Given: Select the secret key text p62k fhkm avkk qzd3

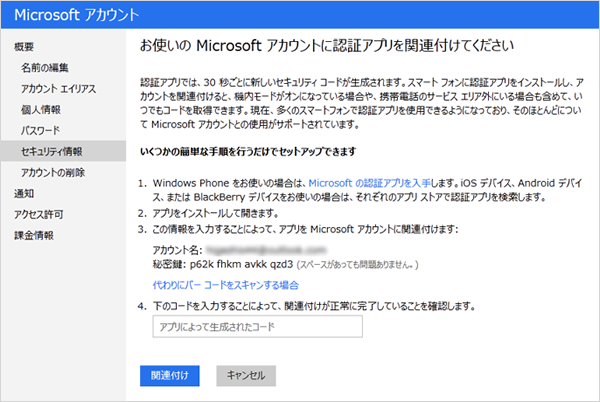Looking at the screenshot, I should 241,264.
